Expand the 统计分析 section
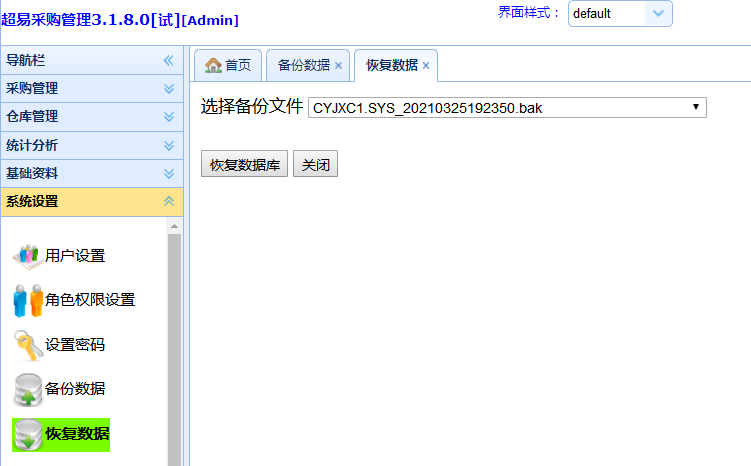Screen dimensions: 751x466 pyautogui.click(x=168, y=145)
